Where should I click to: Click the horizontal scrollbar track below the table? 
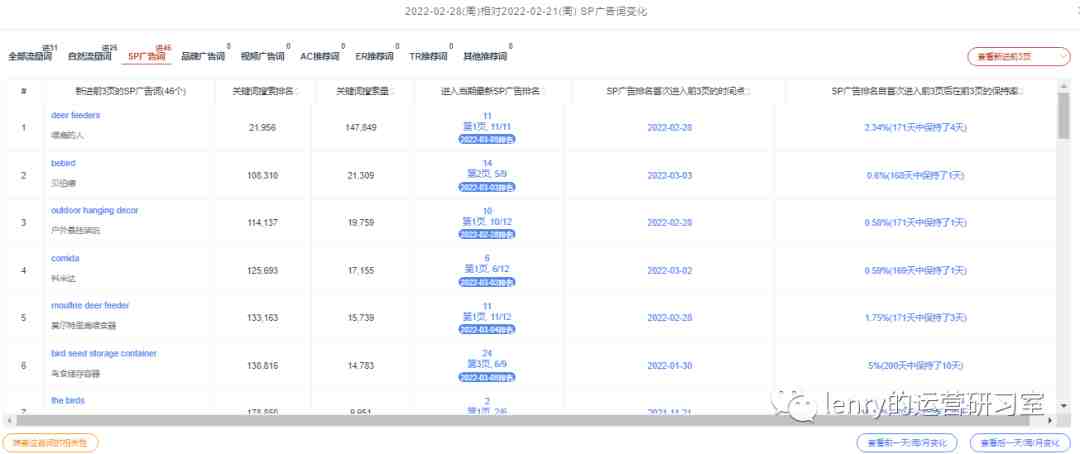530,420
